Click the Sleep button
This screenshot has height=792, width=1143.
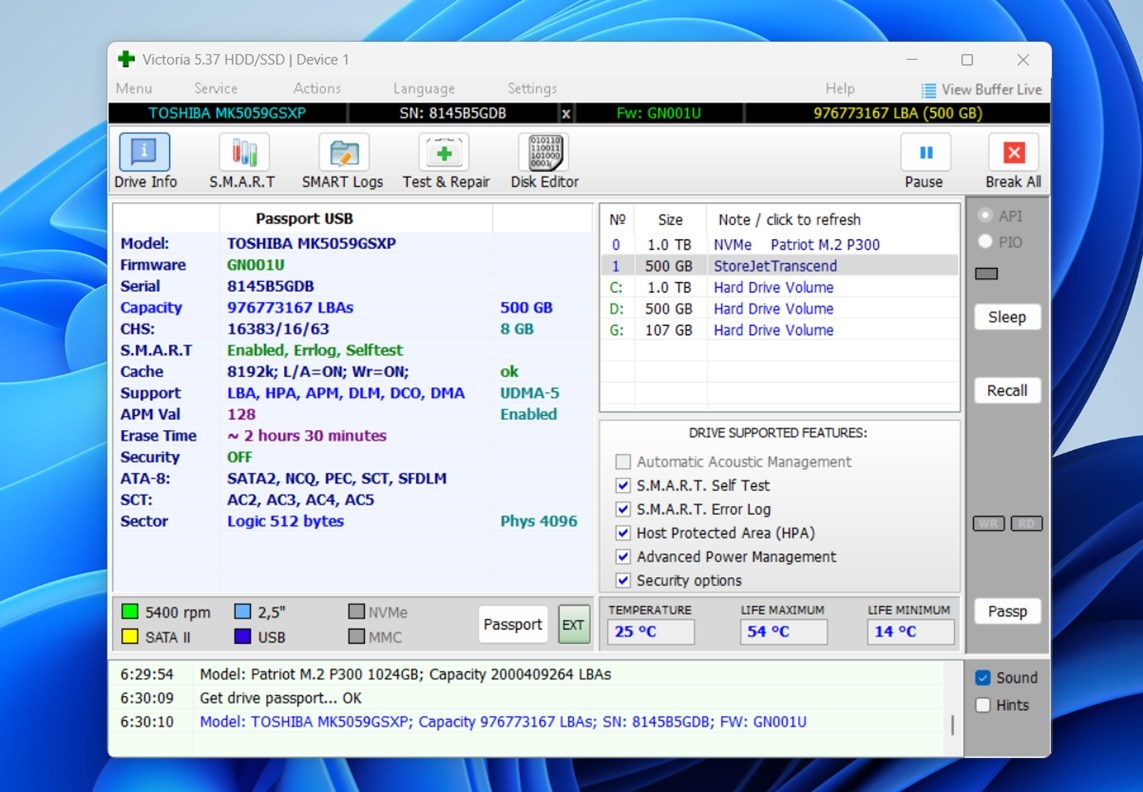(x=1007, y=317)
